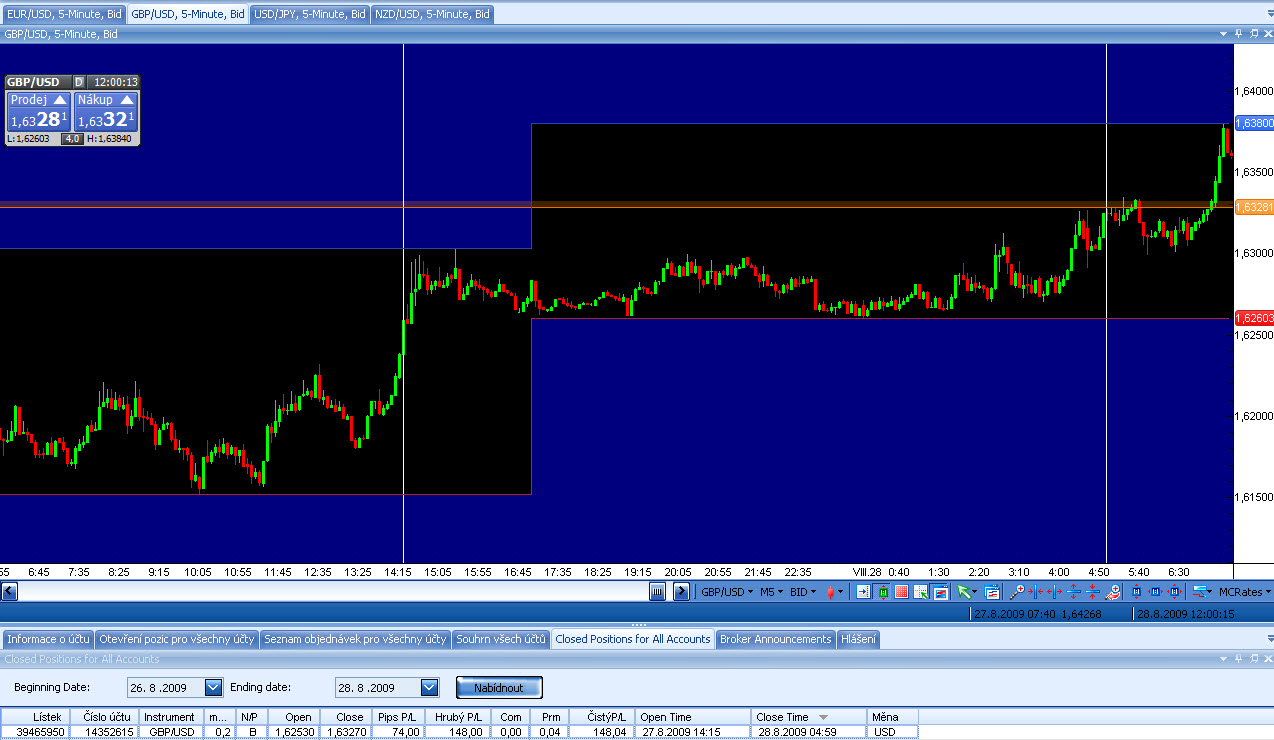The height and width of the screenshot is (740, 1274).
Task: Toggle the green candle autoscale icon
Action: tap(883, 592)
